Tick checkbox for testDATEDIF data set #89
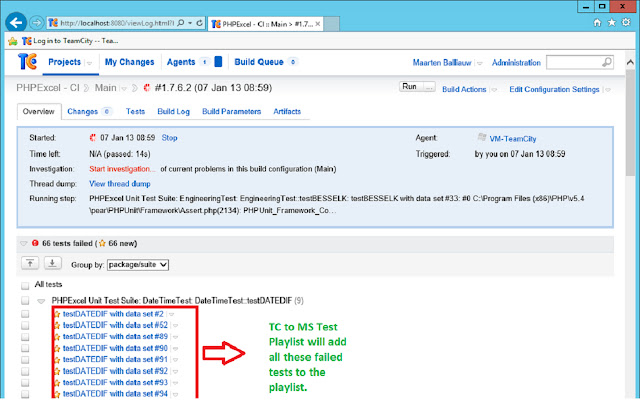 point(25,337)
